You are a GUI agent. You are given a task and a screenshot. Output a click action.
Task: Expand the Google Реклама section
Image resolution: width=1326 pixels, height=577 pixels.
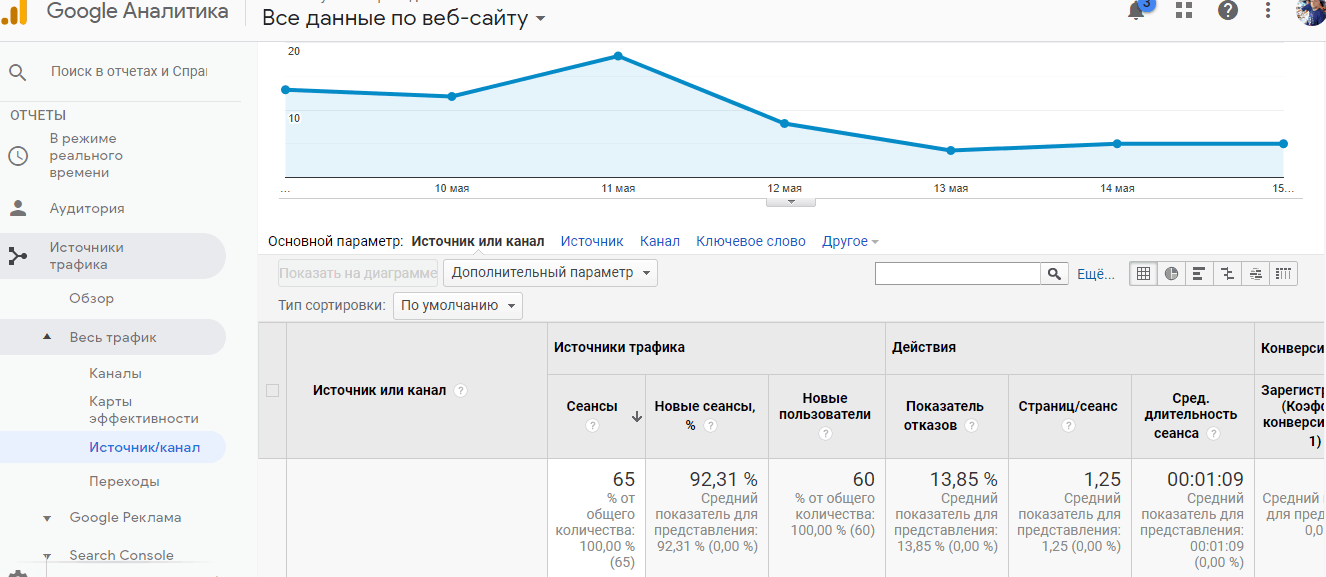tap(47, 518)
